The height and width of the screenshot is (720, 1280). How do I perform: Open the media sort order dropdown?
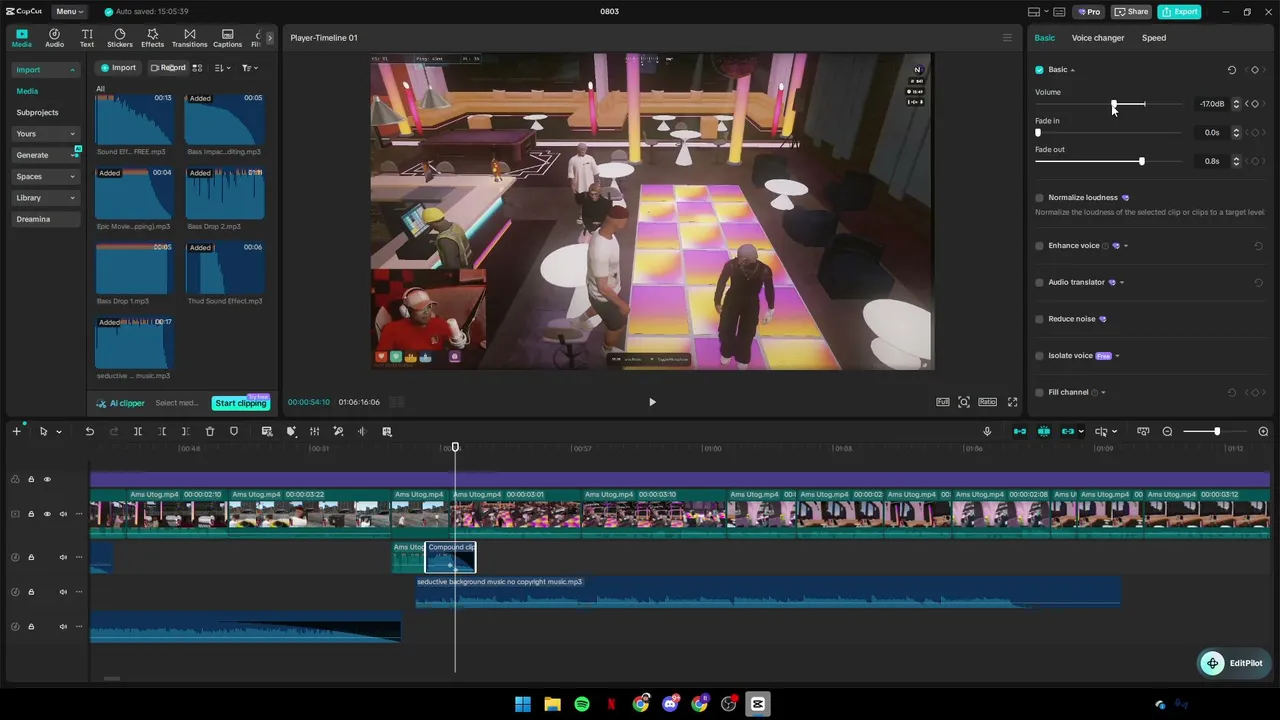tap(222, 68)
